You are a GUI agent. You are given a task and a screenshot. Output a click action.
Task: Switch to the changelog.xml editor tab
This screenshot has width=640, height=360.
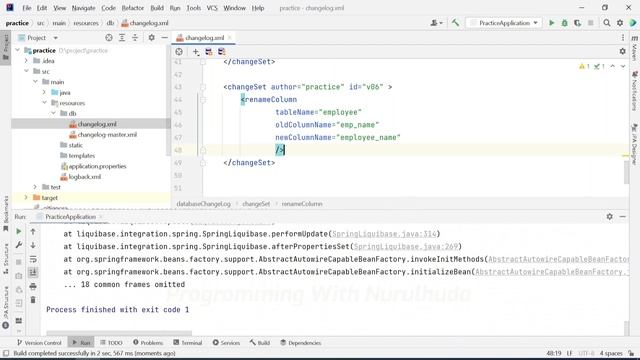[204, 38]
